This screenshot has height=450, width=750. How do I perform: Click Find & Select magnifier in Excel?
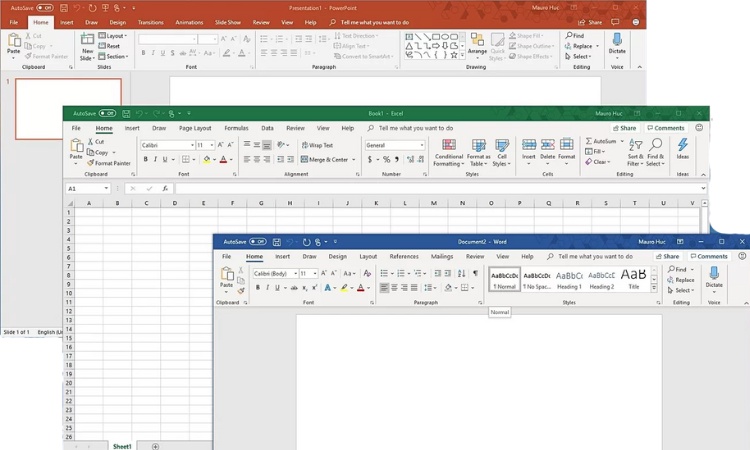(x=655, y=153)
